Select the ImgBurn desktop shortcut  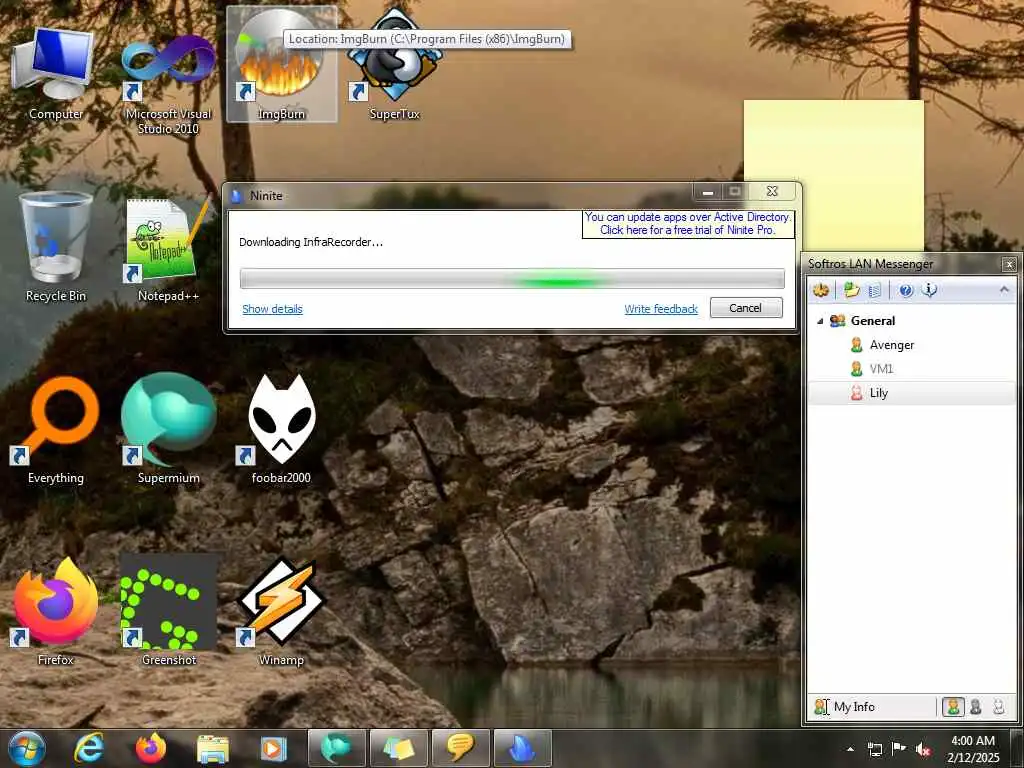tap(281, 65)
